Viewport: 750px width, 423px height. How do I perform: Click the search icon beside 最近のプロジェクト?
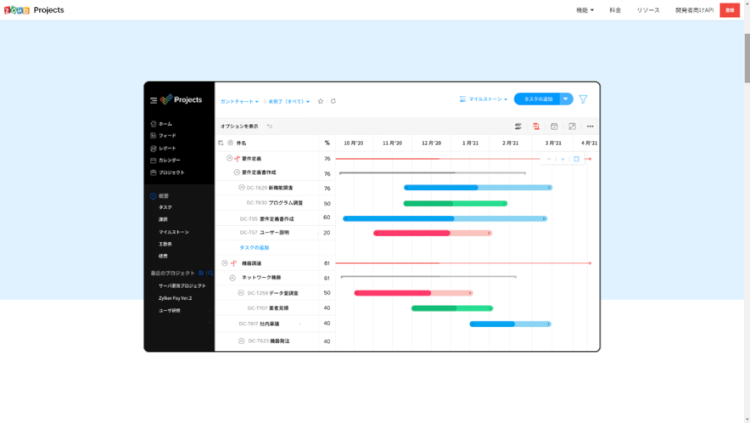[x=210, y=273]
